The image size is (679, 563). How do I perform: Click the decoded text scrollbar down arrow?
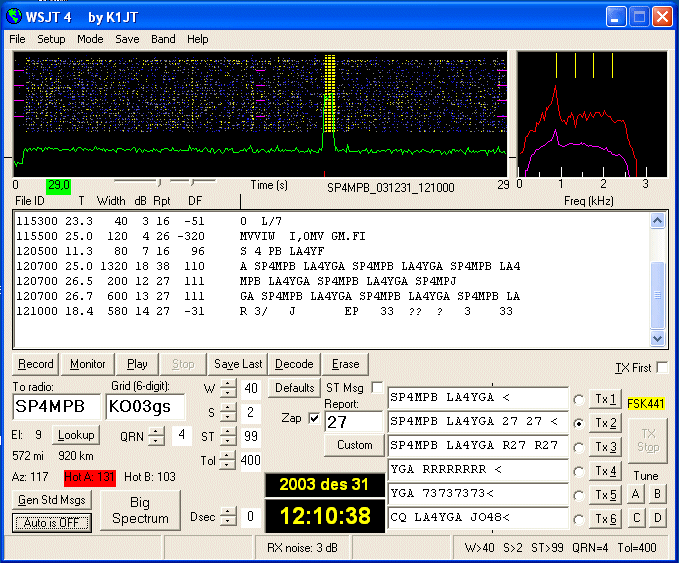(657, 338)
